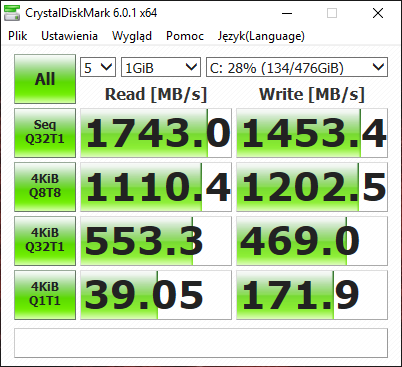This screenshot has height=367, width=402.
Task: Open the Pomoc menu
Action: point(185,36)
